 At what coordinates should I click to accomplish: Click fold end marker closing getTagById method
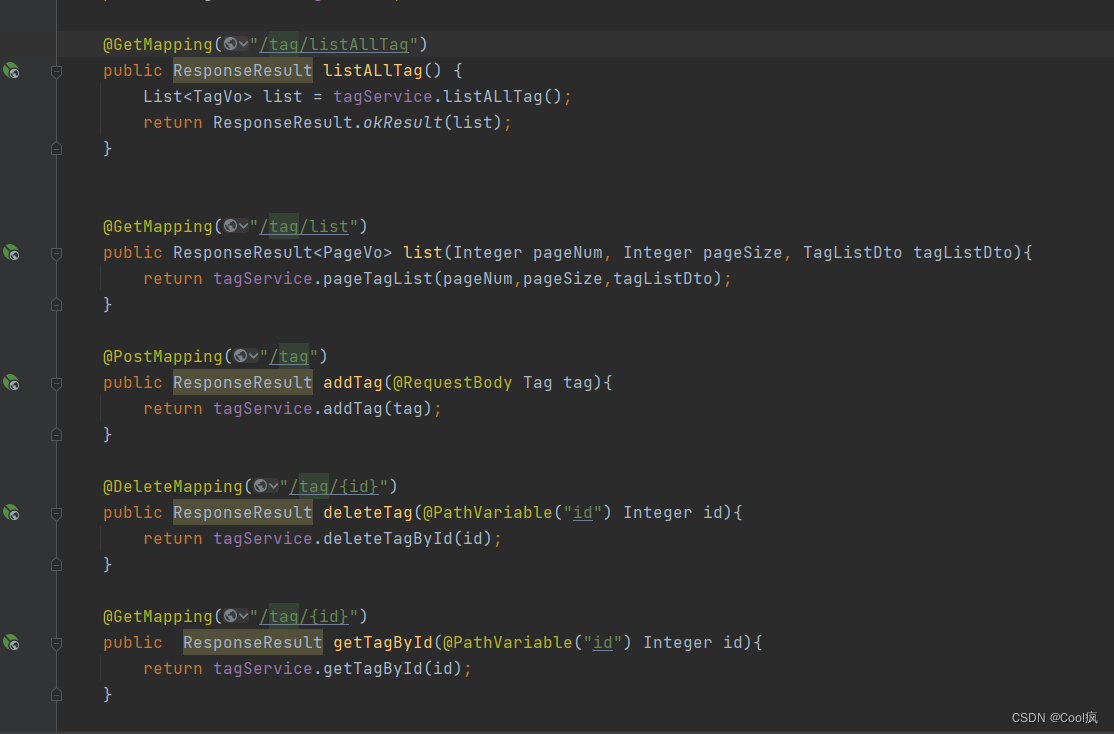tap(56, 695)
